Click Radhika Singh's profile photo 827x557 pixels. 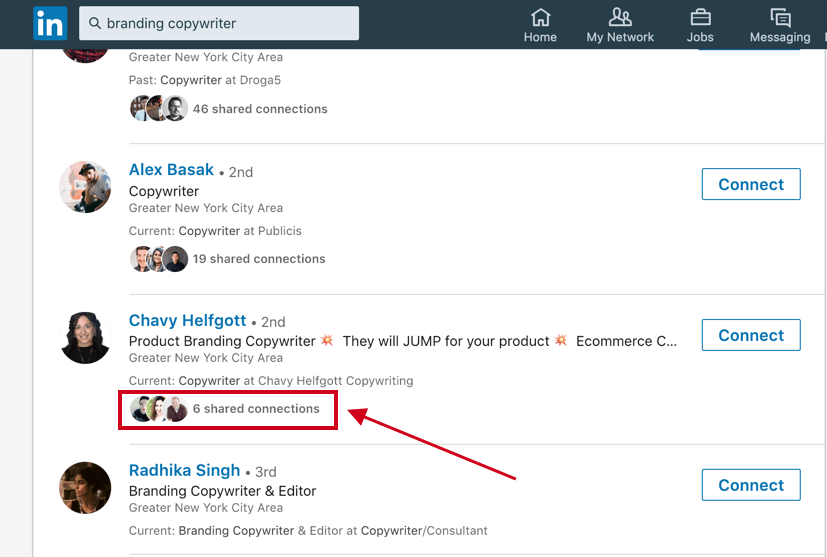85,488
